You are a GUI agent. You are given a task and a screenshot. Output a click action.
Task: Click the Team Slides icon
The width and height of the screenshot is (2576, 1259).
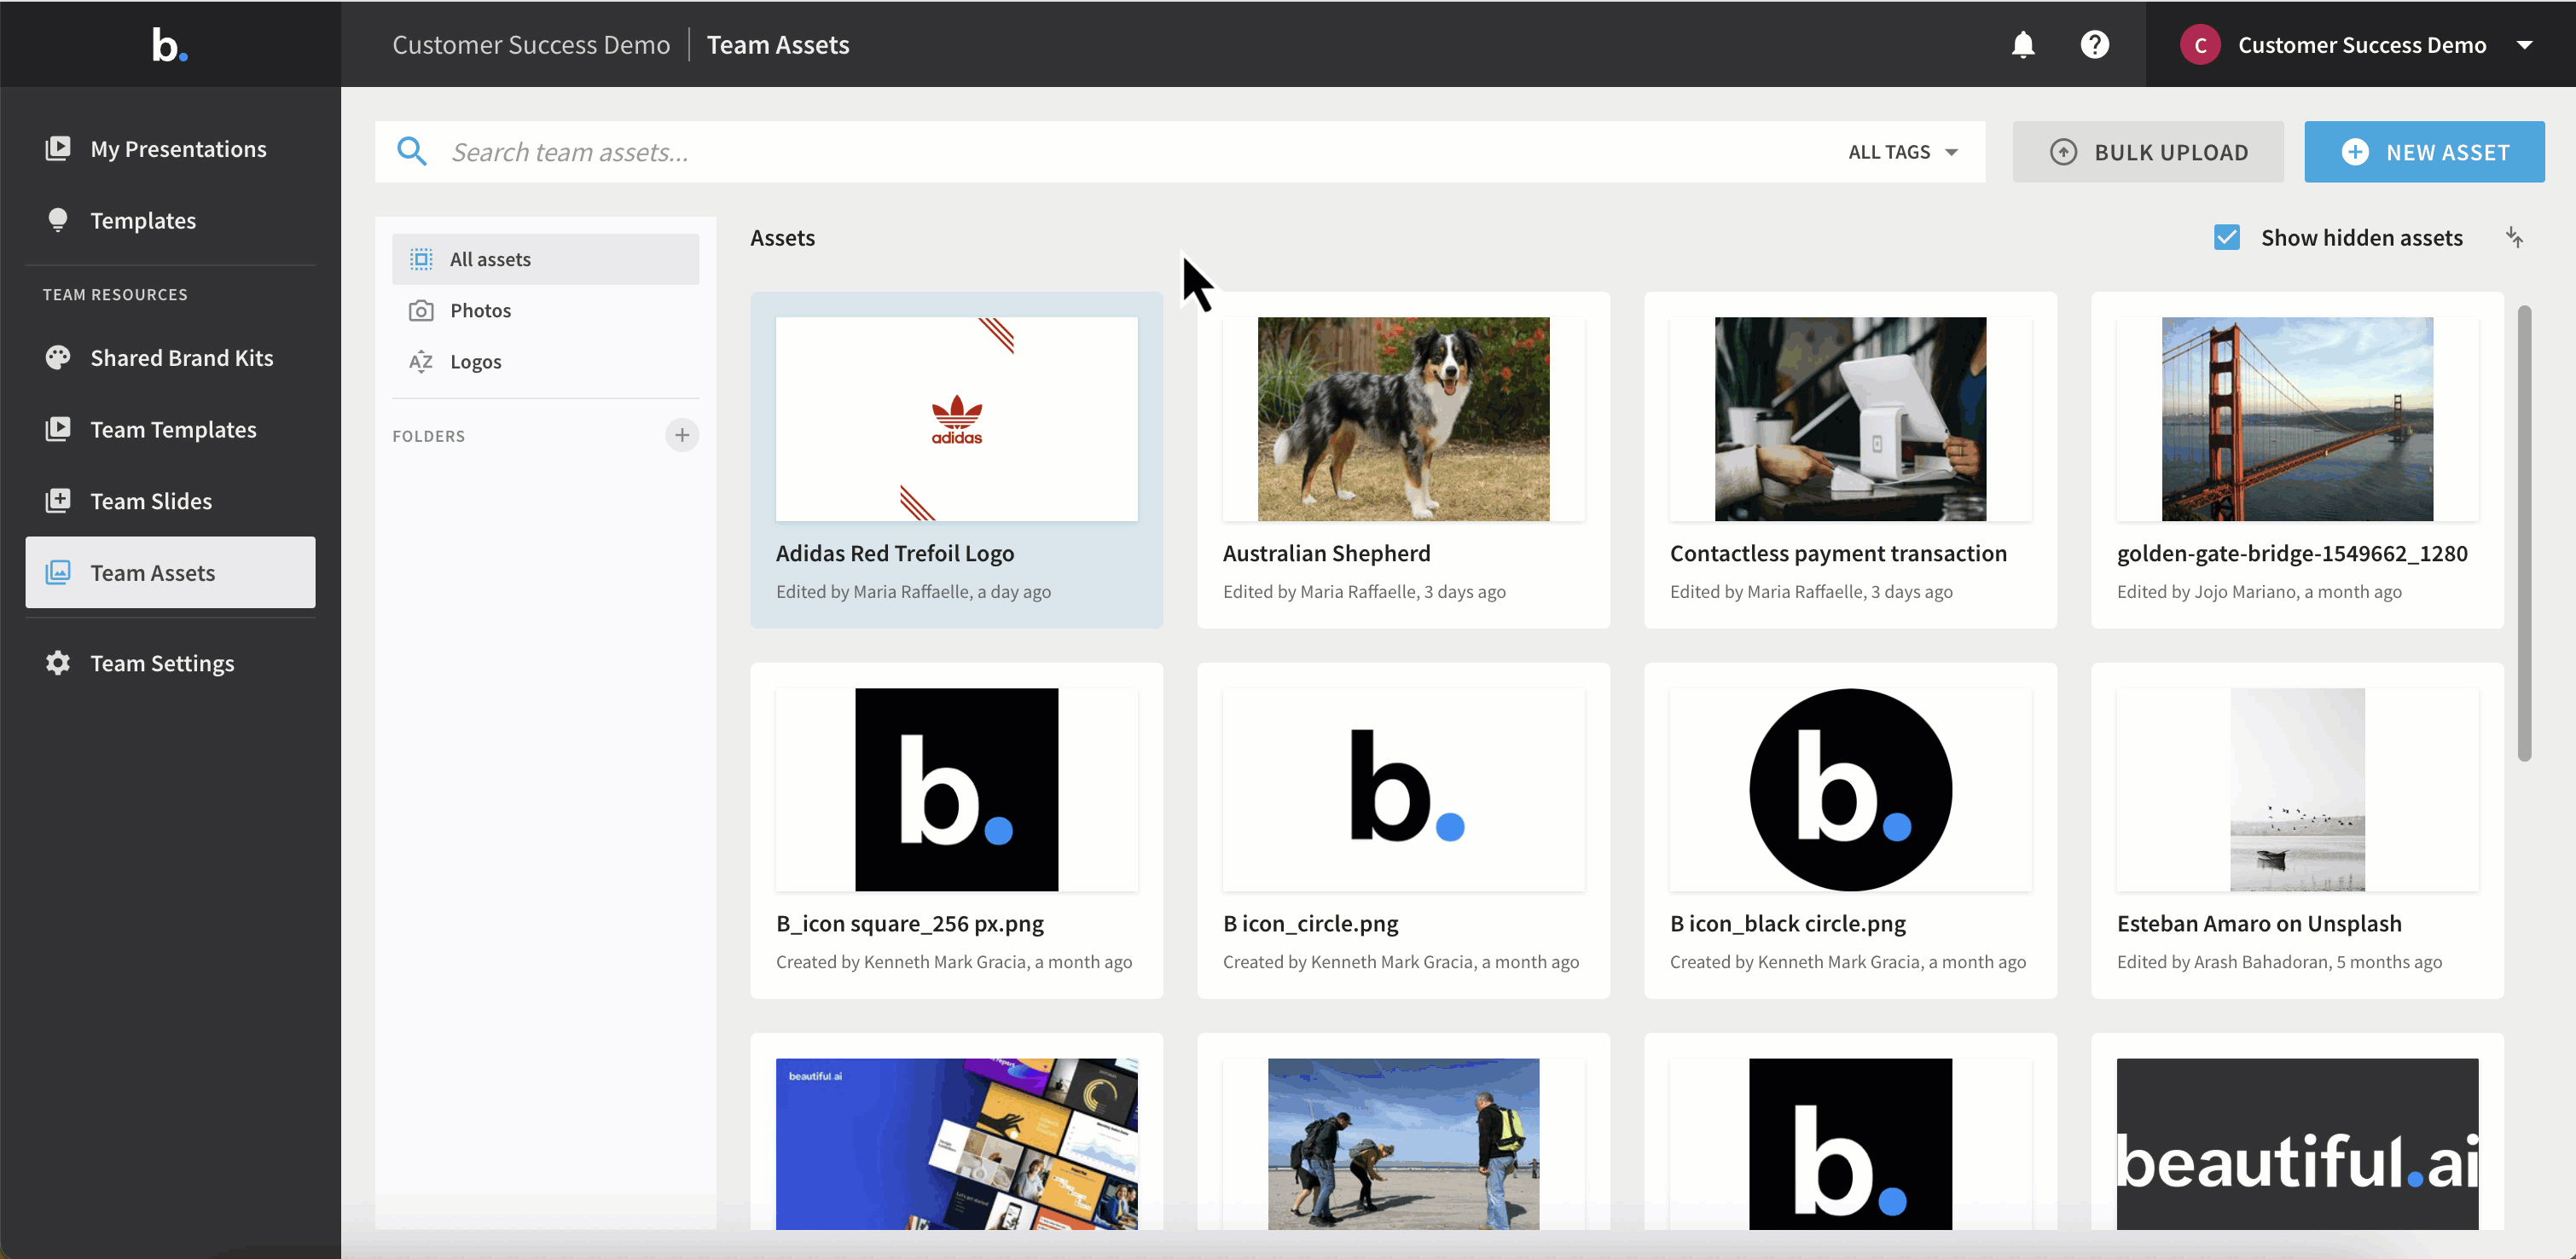[x=58, y=501]
